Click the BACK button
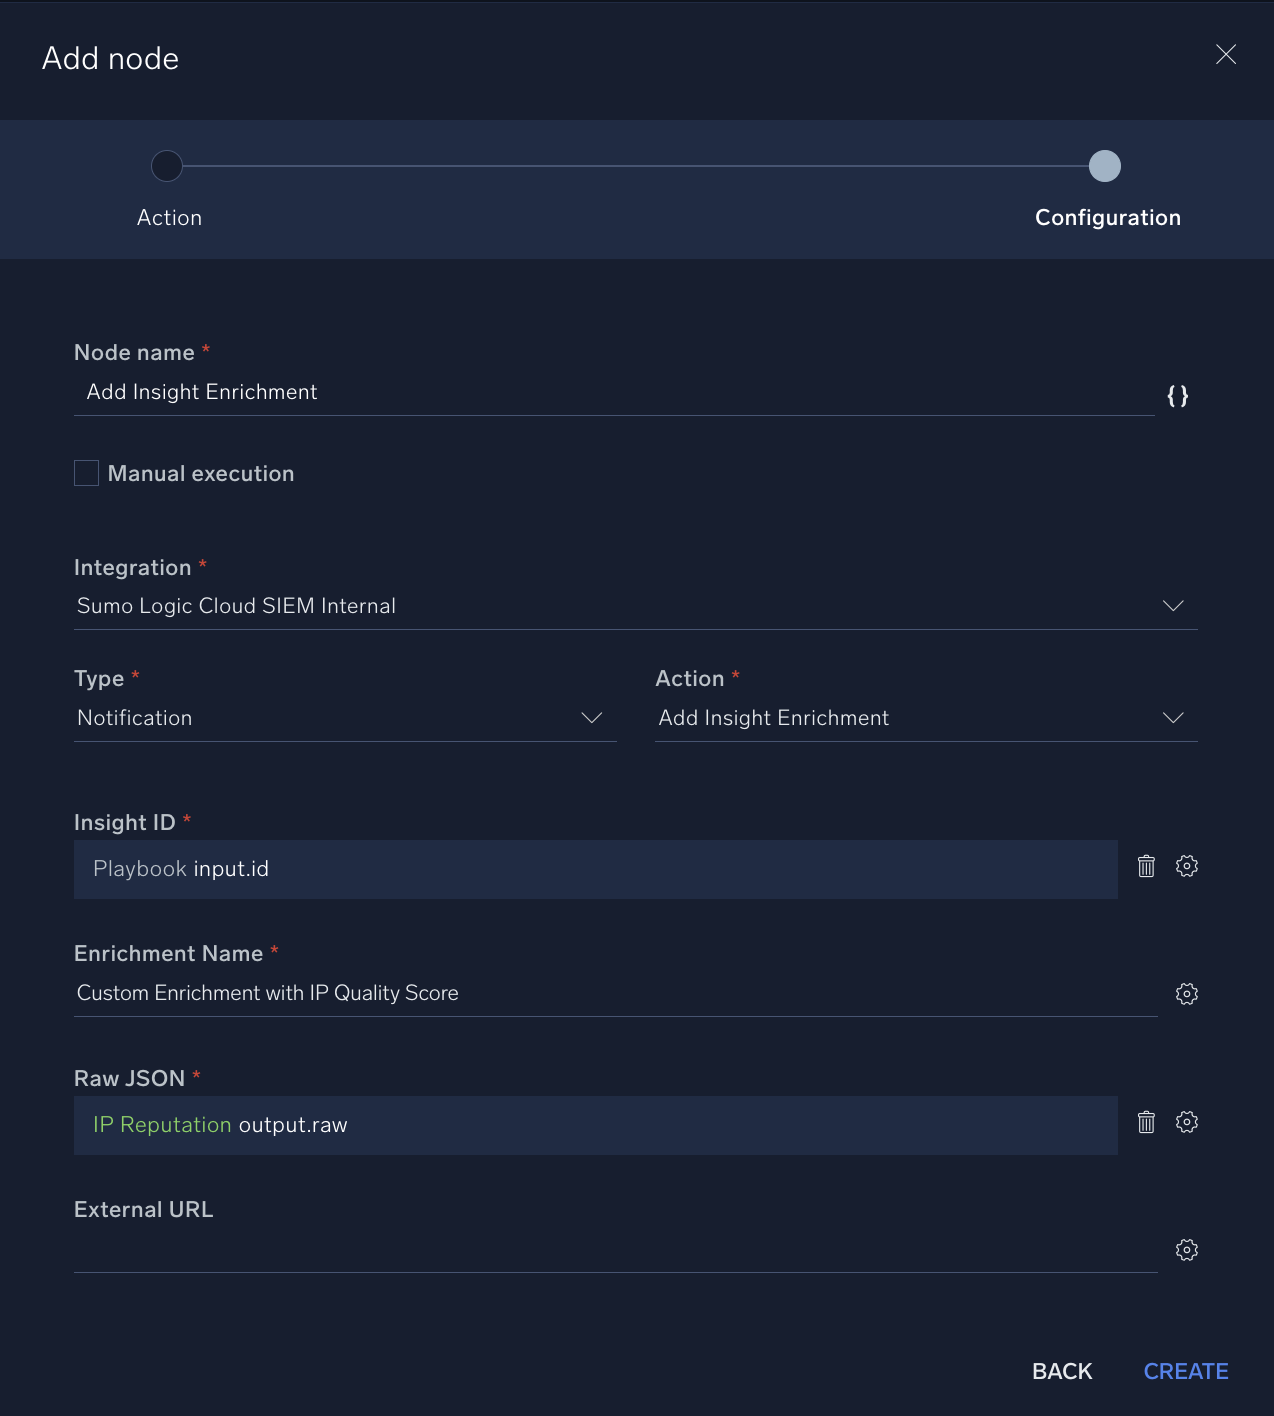1274x1416 pixels. pyautogui.click(x=1062, y=1371)
